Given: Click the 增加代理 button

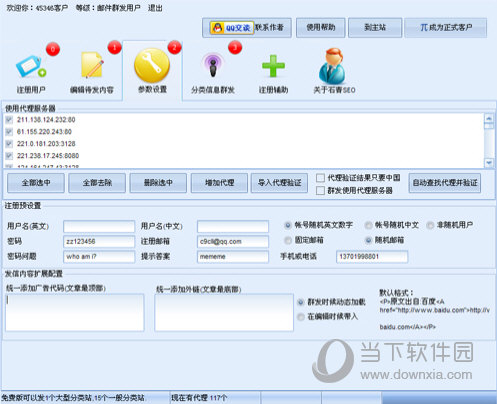Looking at the screenshot, I should coord(219,183).
